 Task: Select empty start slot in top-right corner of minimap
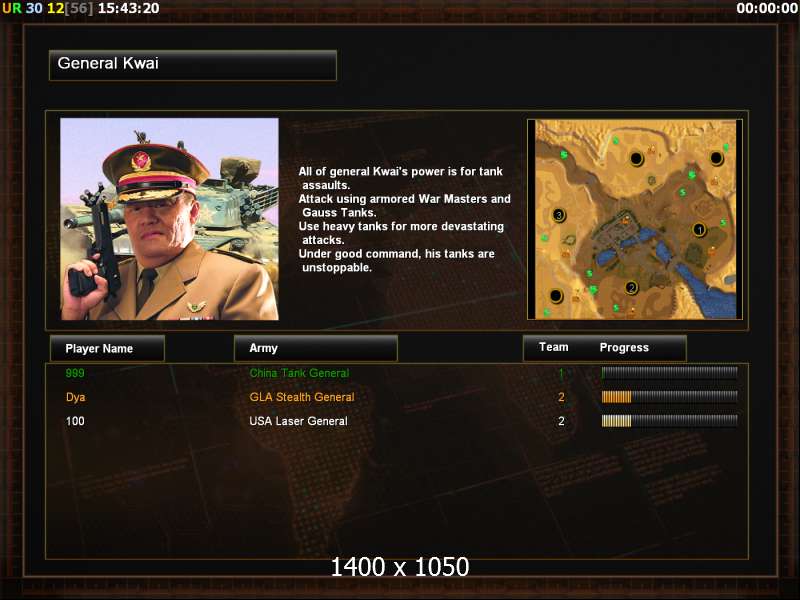coord(716,159)
